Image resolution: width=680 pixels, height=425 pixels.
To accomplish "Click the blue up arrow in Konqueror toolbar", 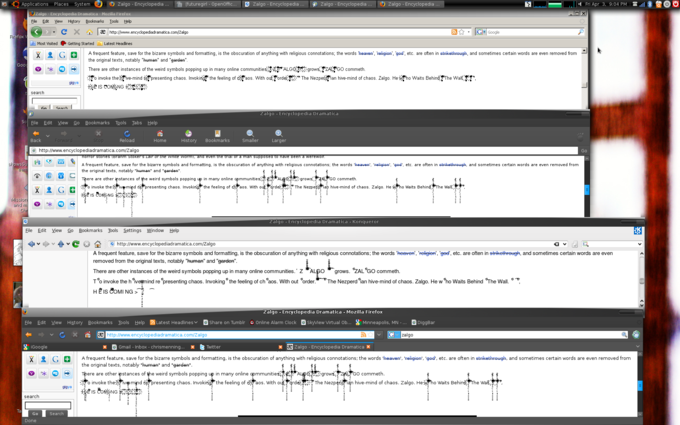I will coord(61,244).
